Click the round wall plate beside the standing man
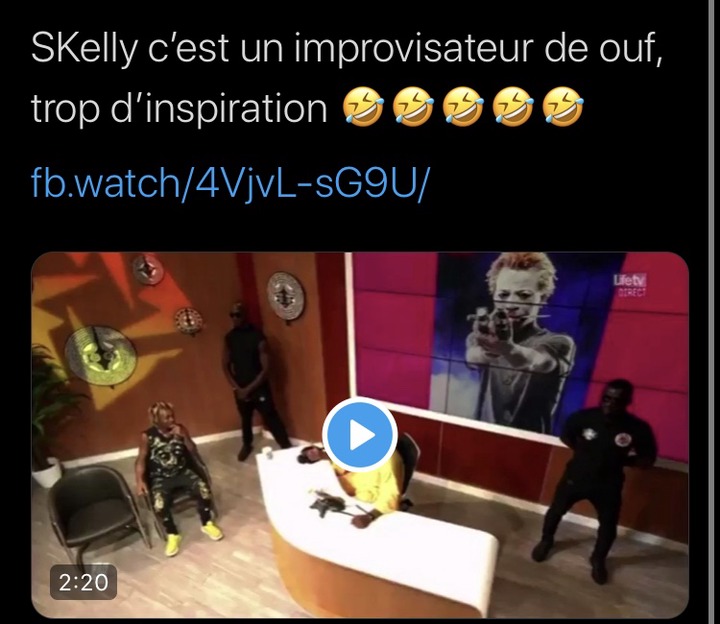Screen dimensions: 720x624 tap(286, 296)
